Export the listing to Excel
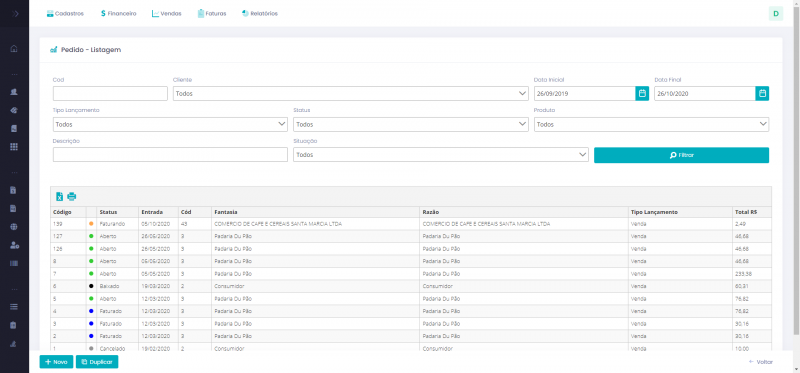The image size is (800, 373). (x=60, y=196)
